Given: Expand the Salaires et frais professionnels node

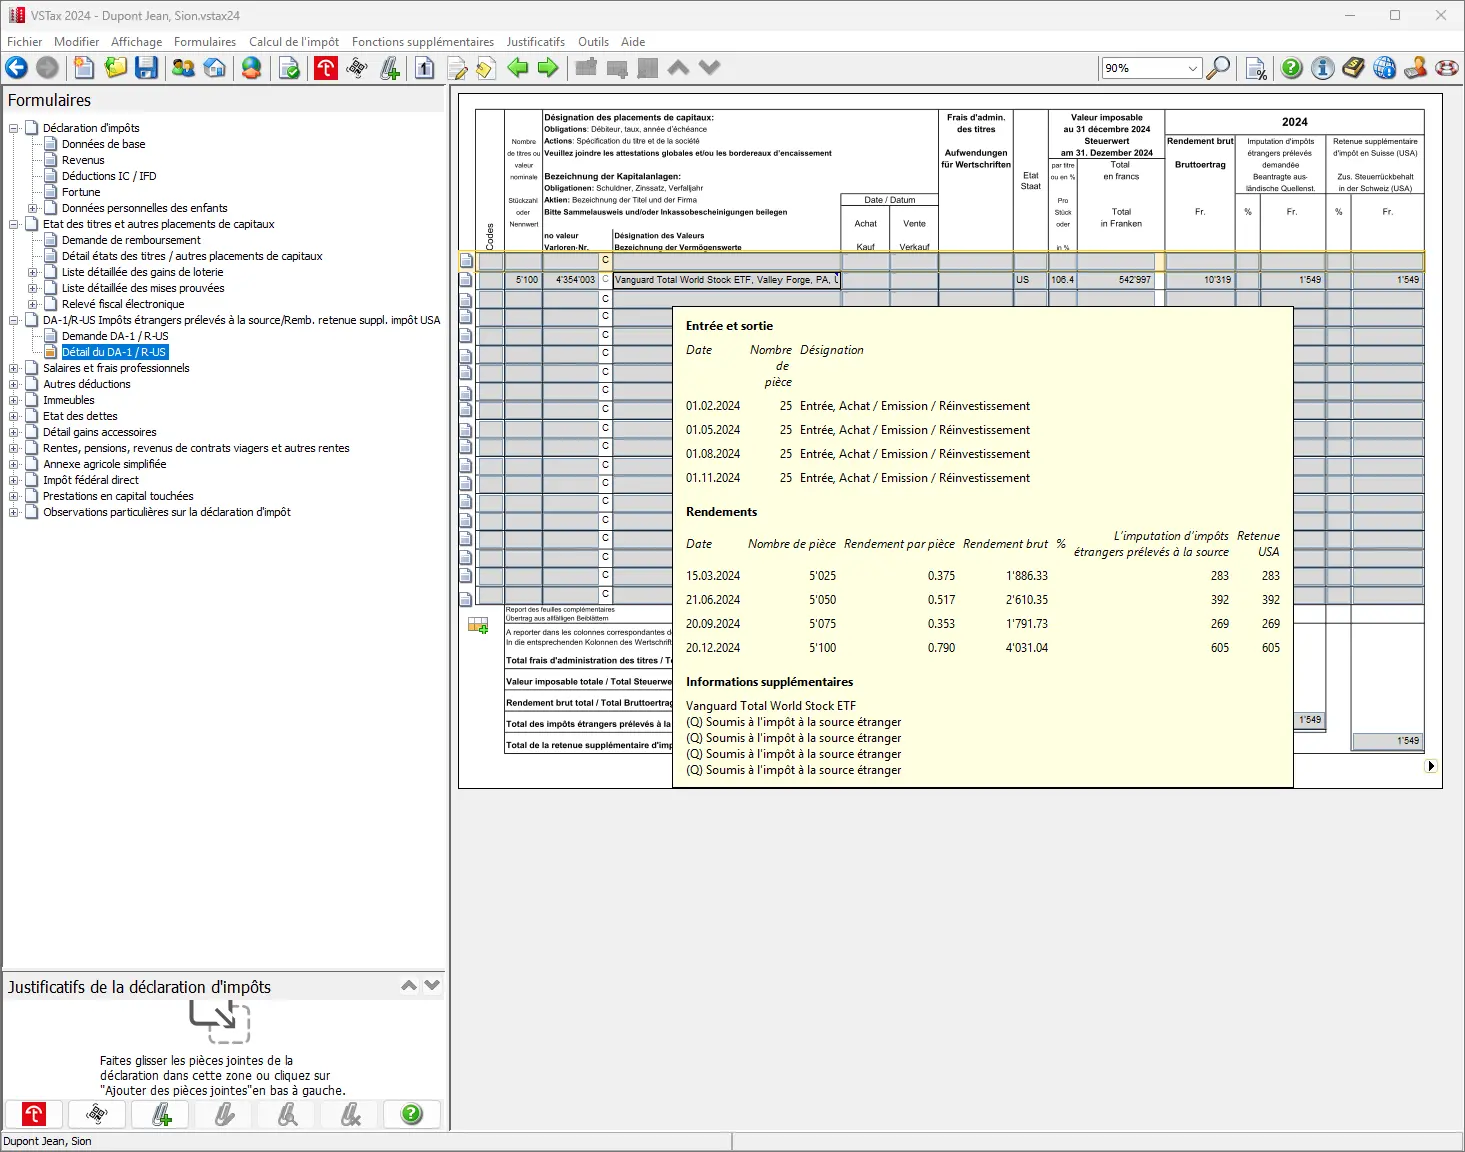Looking at the screenshot, I should pyautogui.click(x=14, y=368).
